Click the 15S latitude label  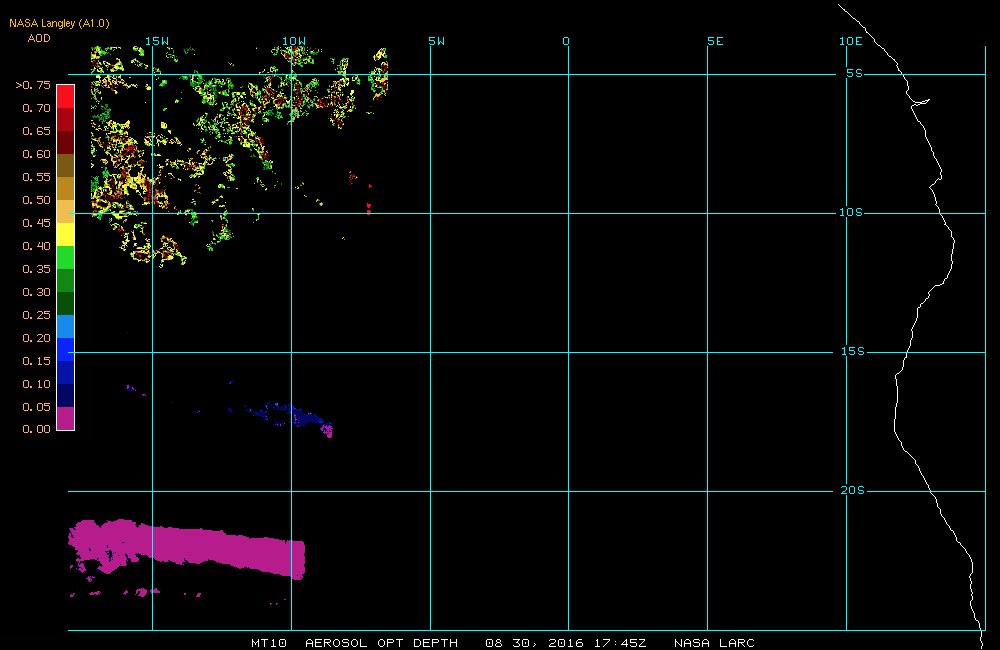click(853, 351)
